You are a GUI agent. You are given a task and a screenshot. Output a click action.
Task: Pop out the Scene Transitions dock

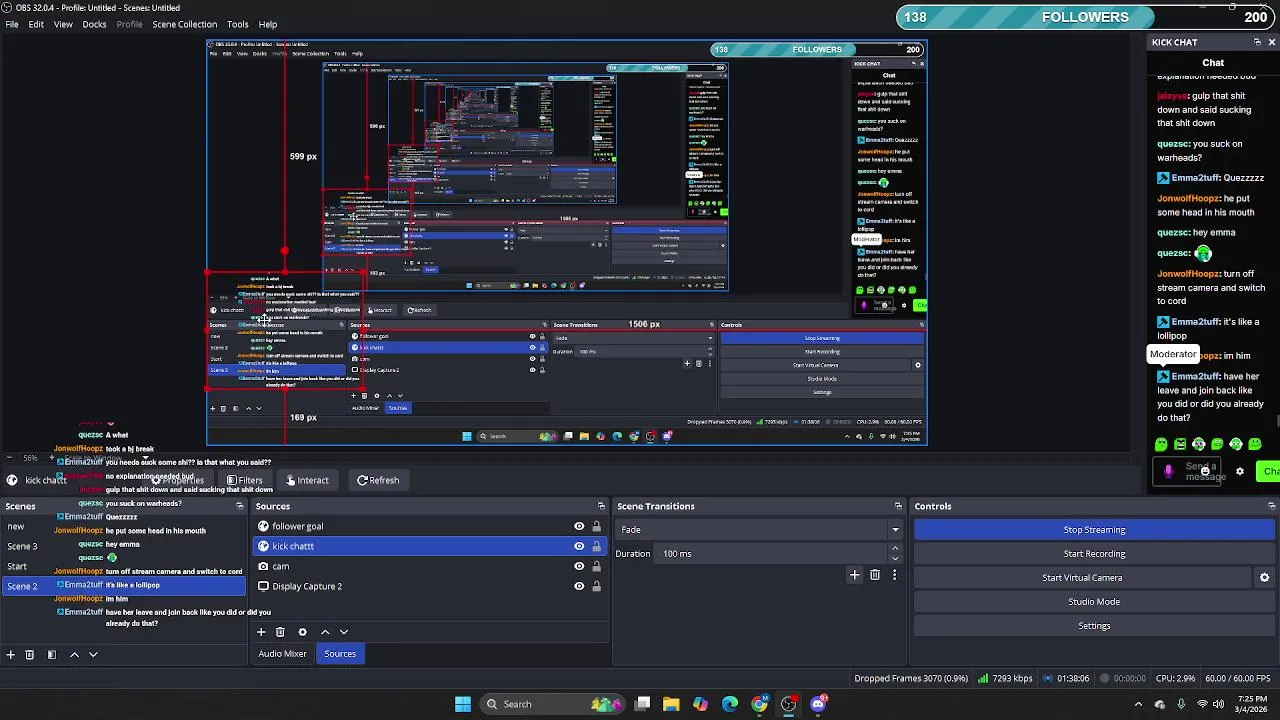898,506
